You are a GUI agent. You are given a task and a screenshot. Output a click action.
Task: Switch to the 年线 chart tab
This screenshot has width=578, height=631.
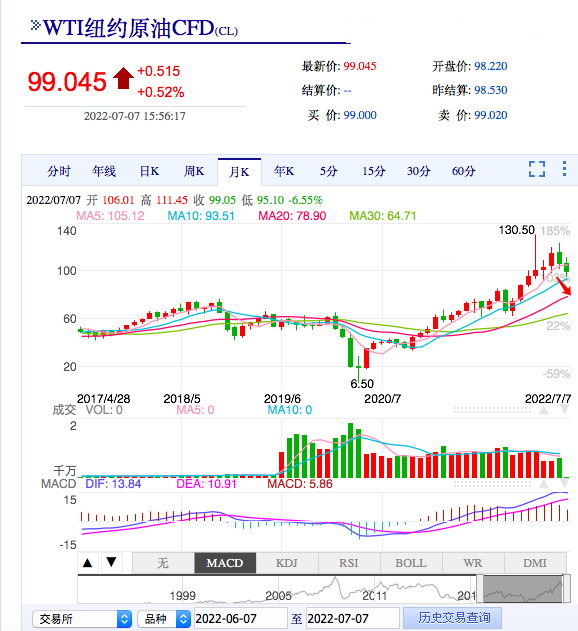(104, 171)
